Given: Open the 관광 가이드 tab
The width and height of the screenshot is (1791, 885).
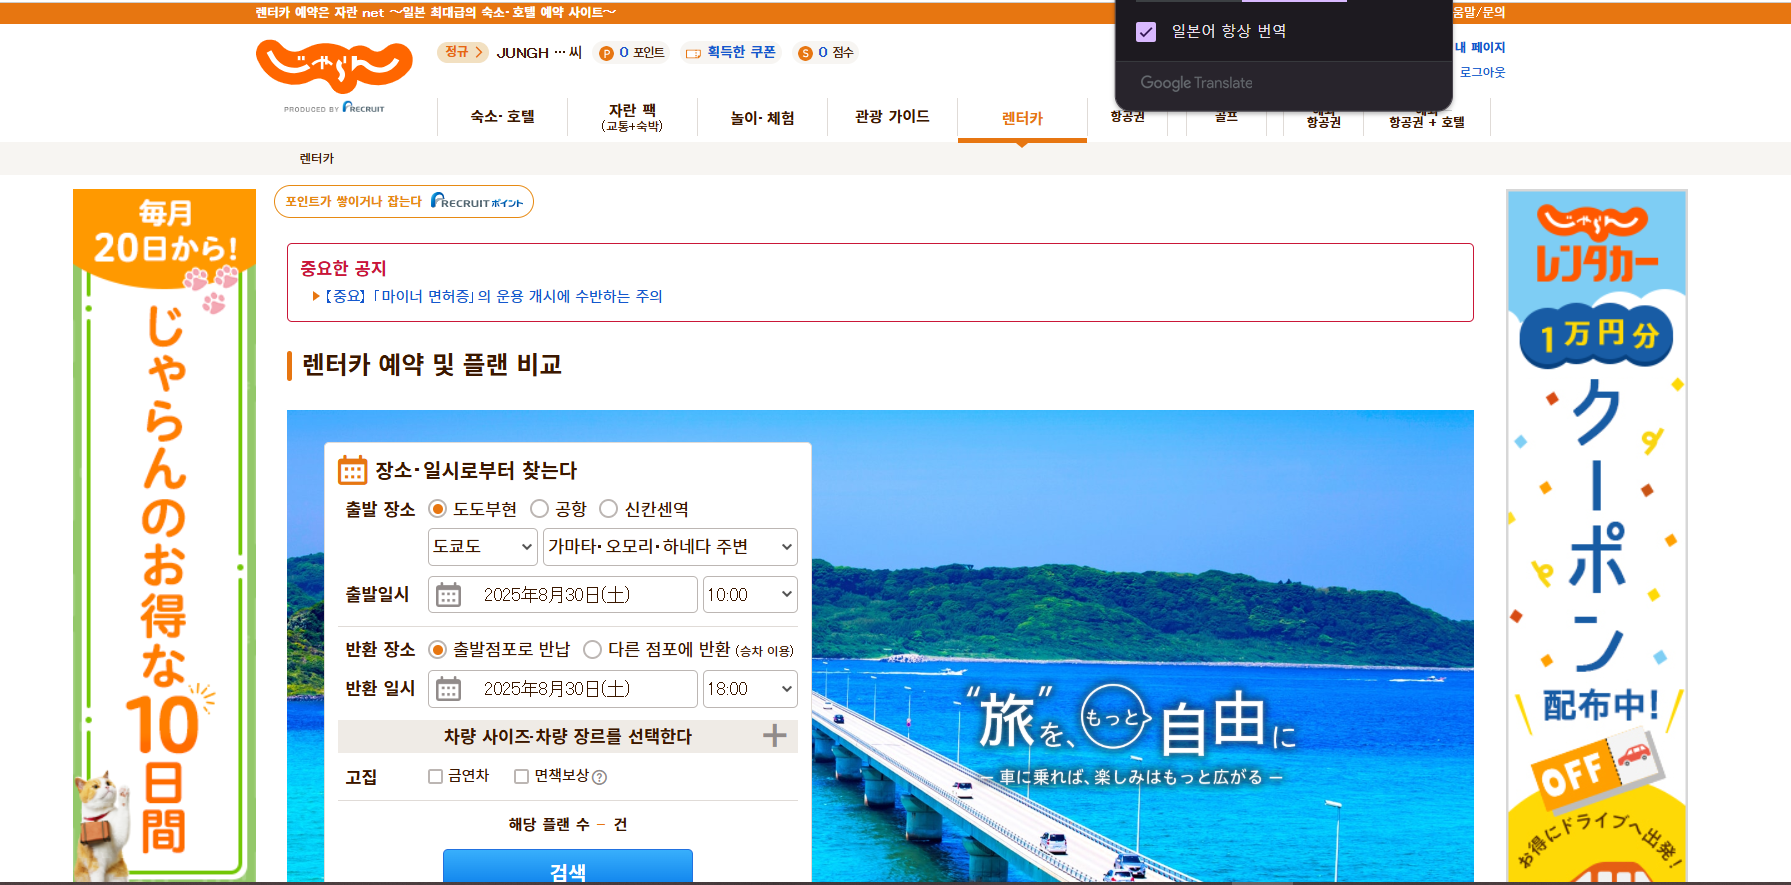Looking at the screenshot, I should 892,117.
